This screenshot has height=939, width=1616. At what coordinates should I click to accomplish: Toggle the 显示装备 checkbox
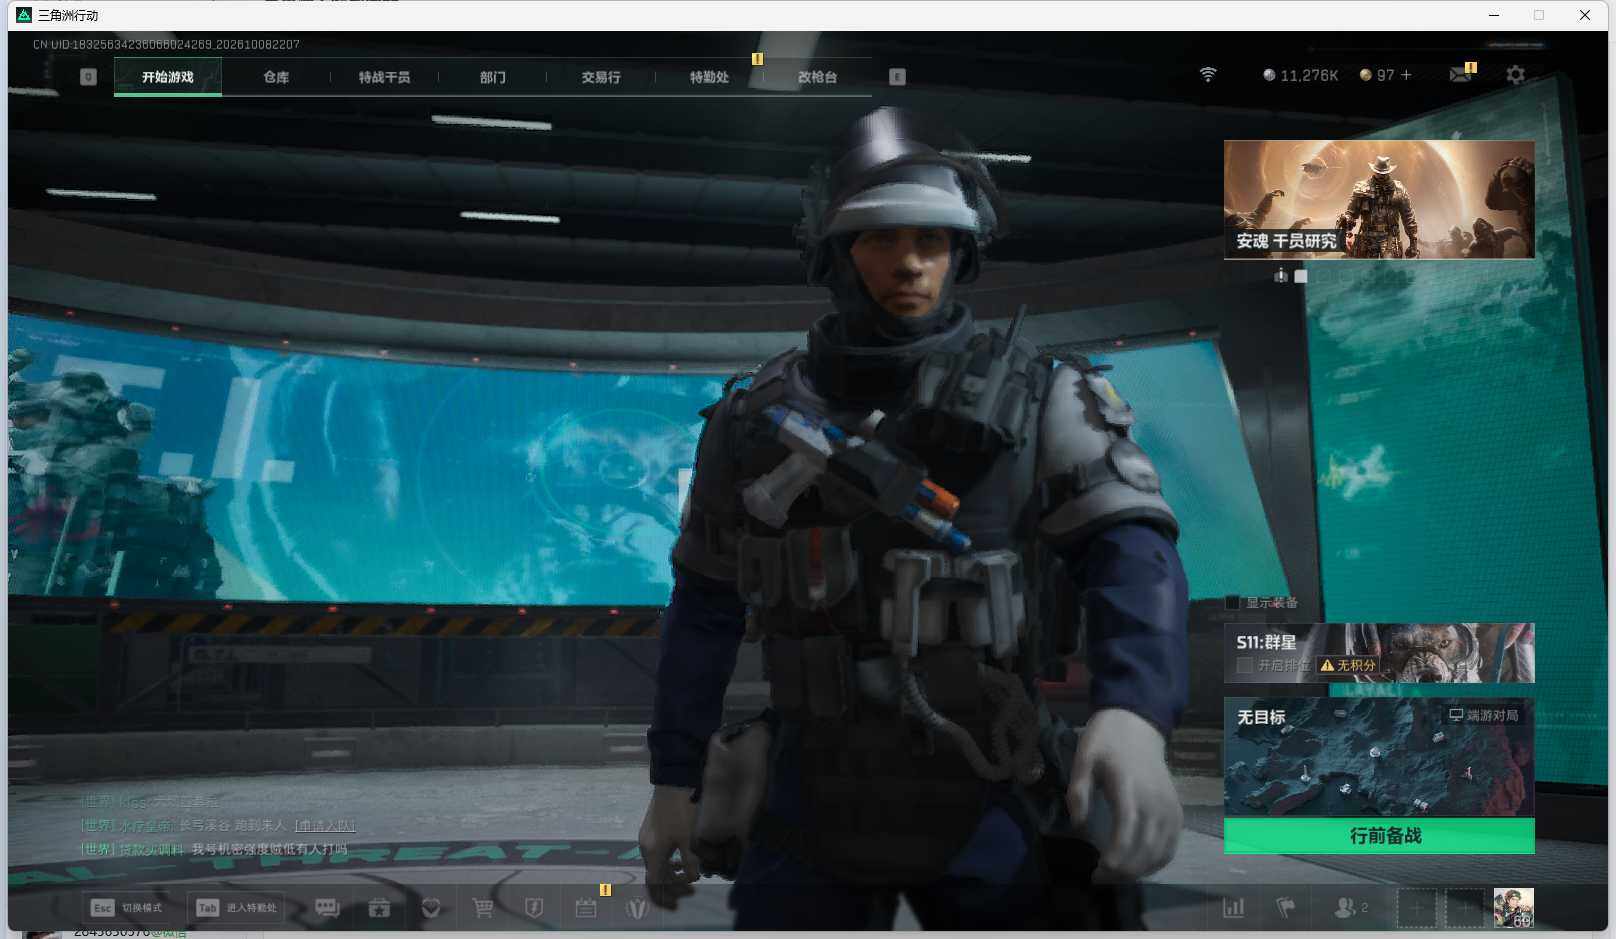pyautogui.click(x=1232, y=602)
